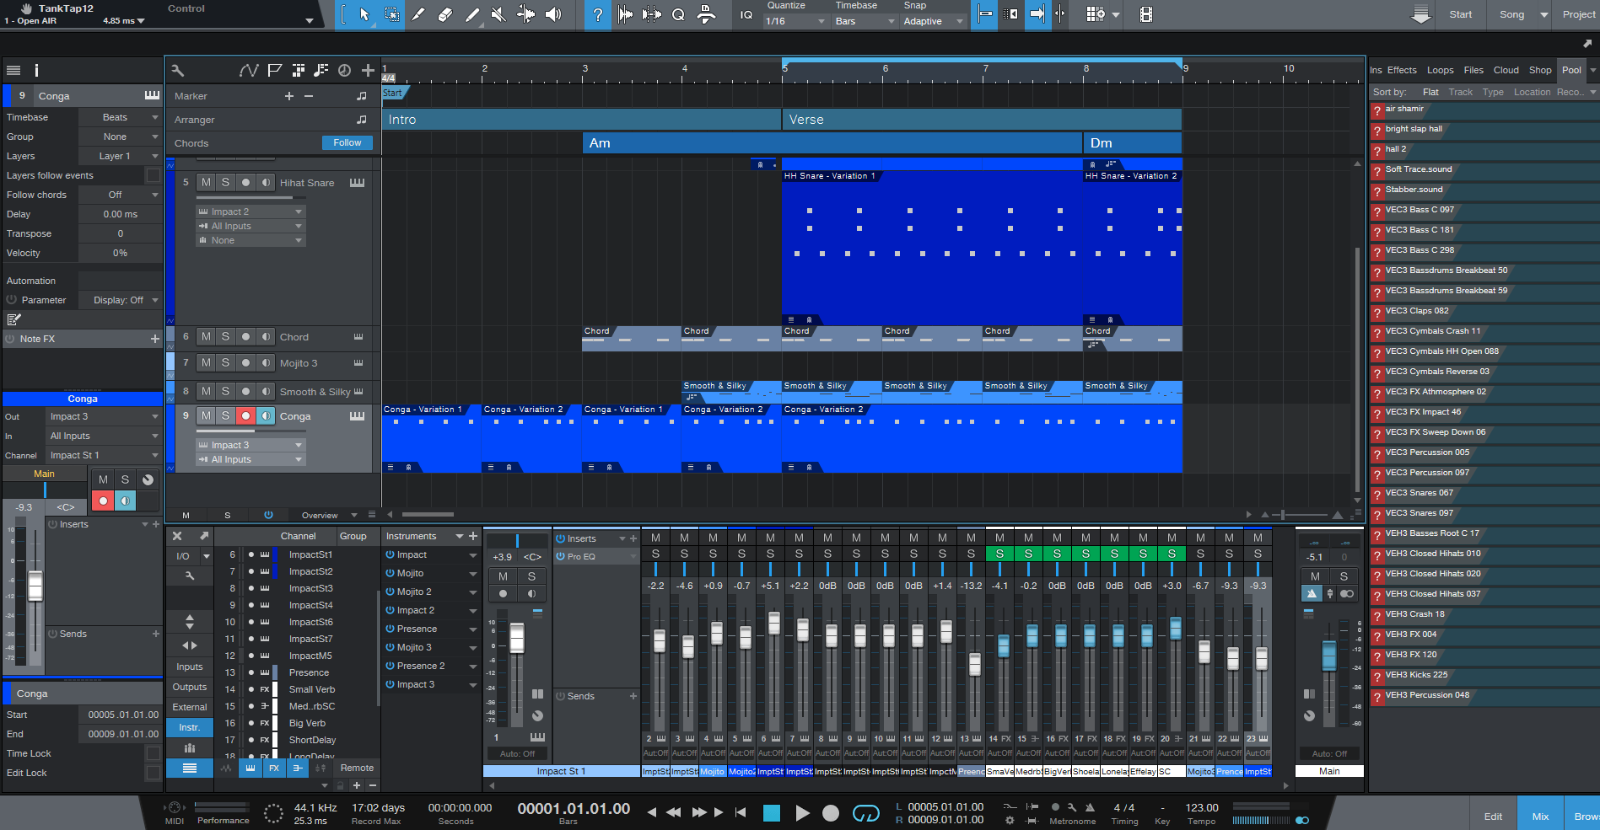Image resolution: width=1600 pixels, height=830 pixels.
Task: Open the Layers Layer 1 dropdown
Action: click(120, 156)
